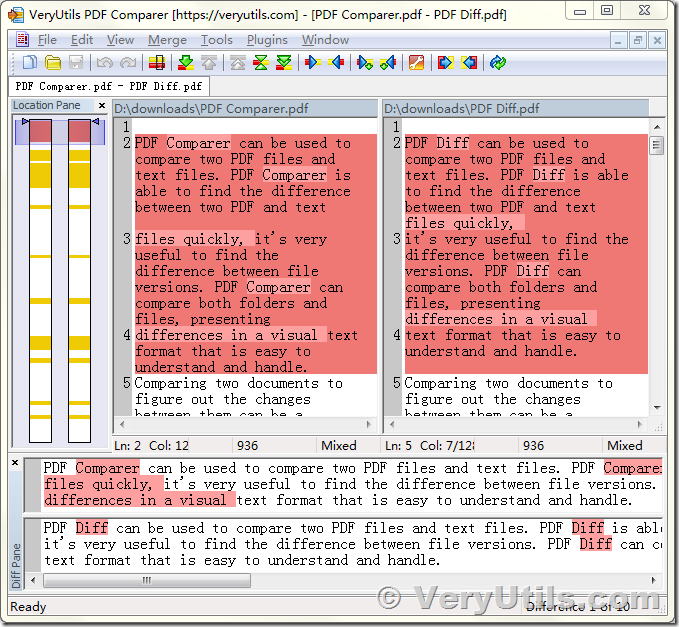Click the Open folder toolbar icon
The height and width of the screenshot is (627, 679).
click(x=53, y=63)
